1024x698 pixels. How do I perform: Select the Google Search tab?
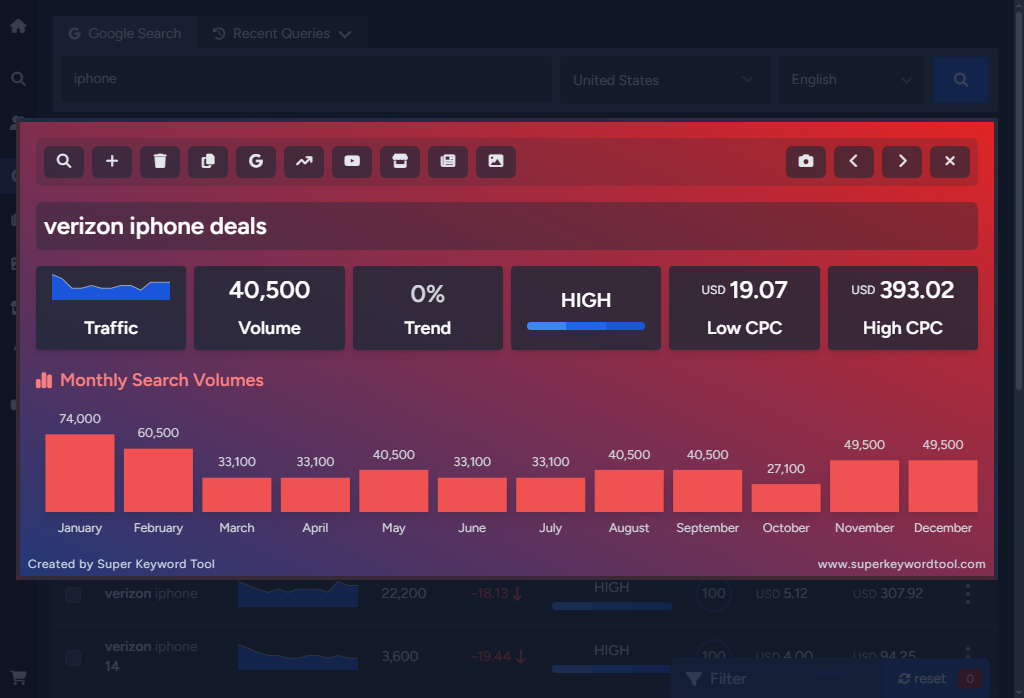(x=125, y=33)
